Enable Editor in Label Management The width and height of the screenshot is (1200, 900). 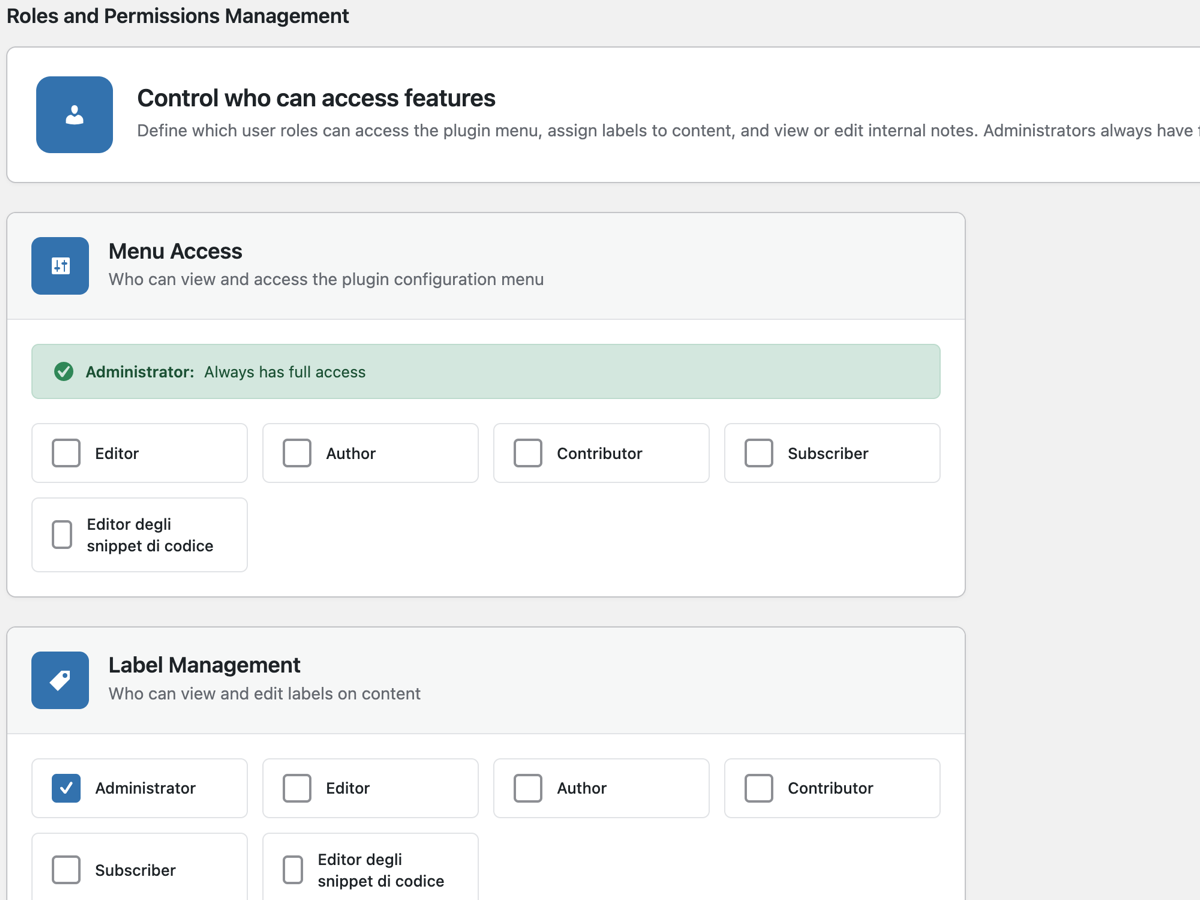pos(297,787)
